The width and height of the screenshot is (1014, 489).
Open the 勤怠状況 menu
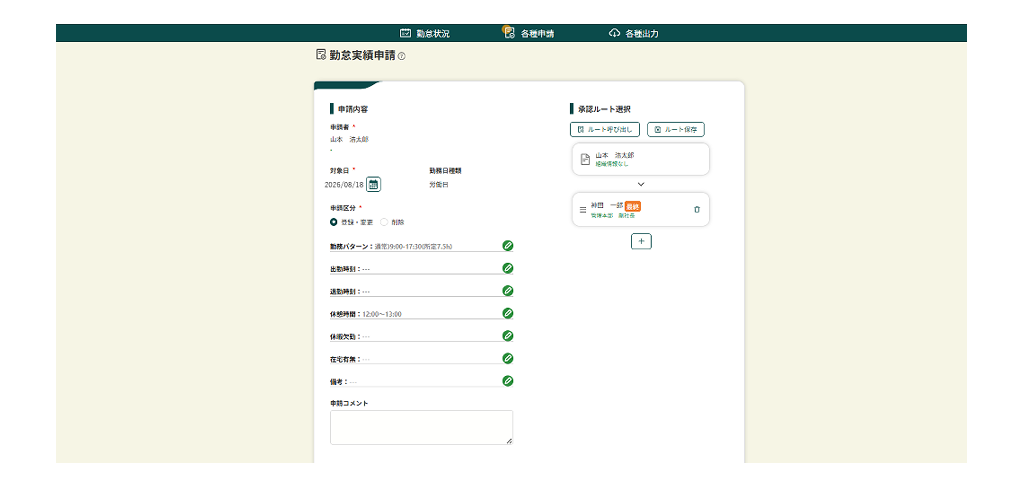[425, 34]
